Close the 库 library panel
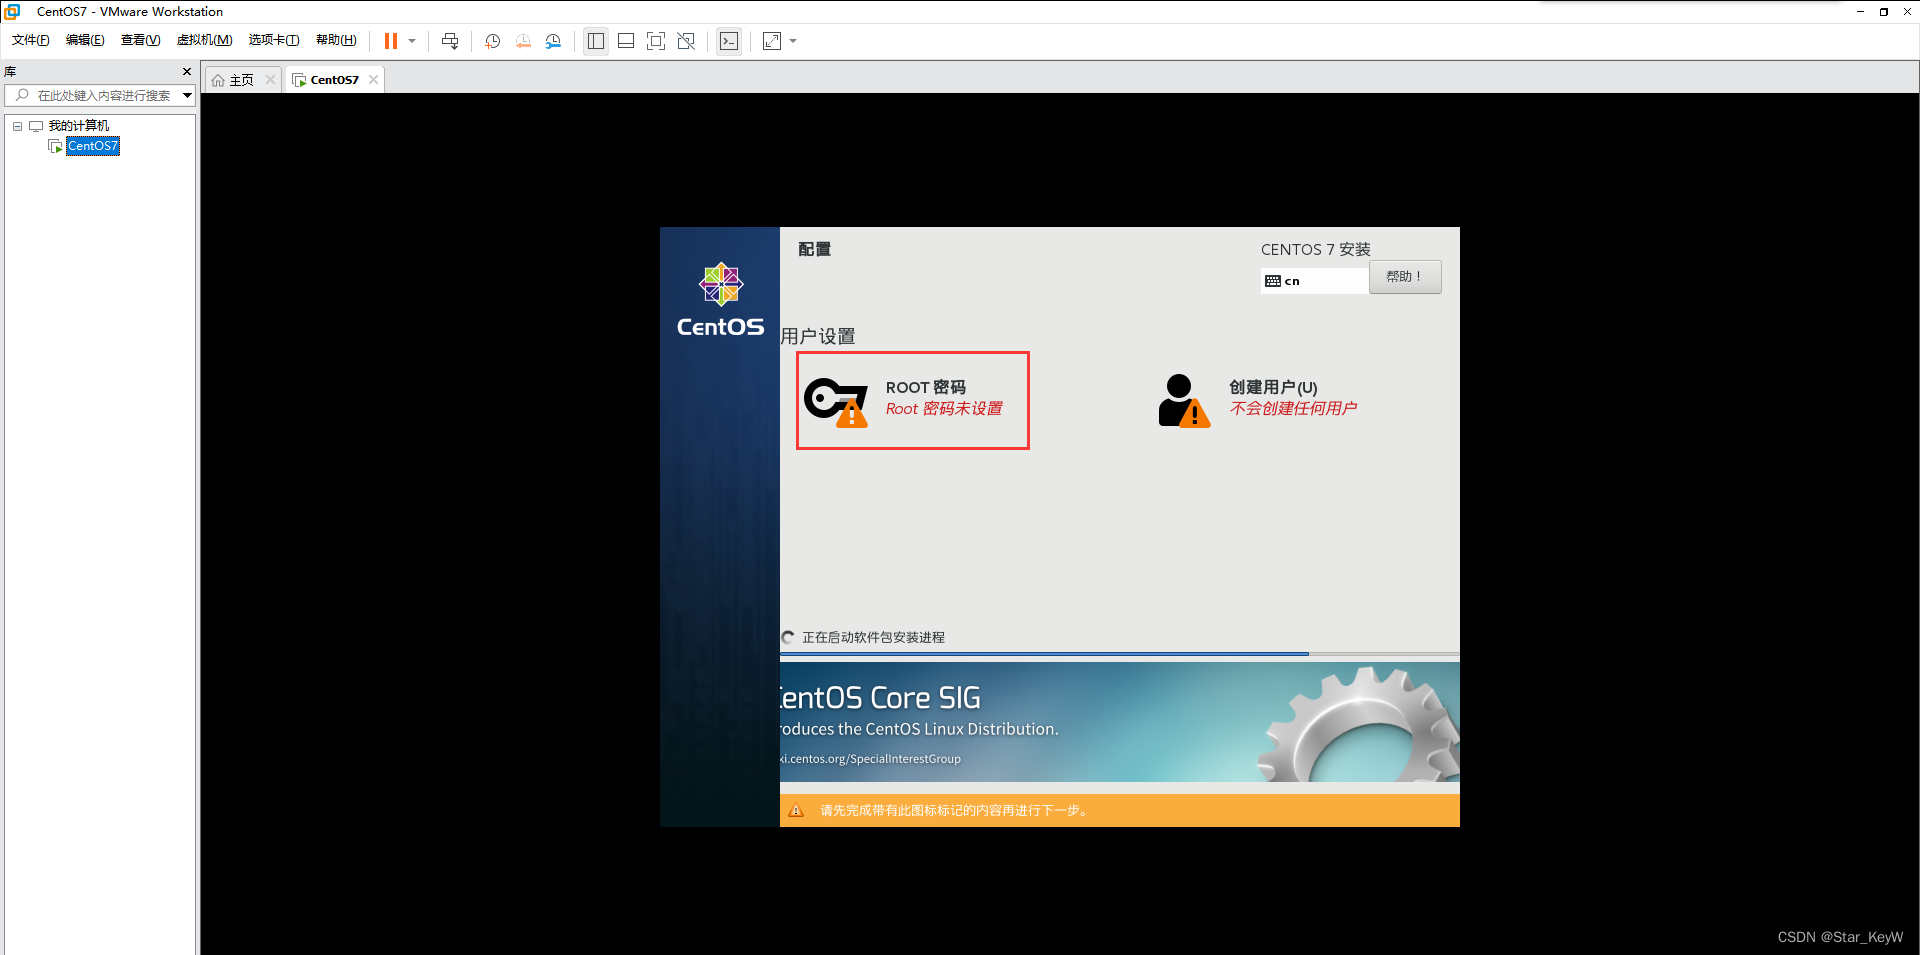Image resolution: width=1920 pixels, height=955 pixels. click(187, 71)
